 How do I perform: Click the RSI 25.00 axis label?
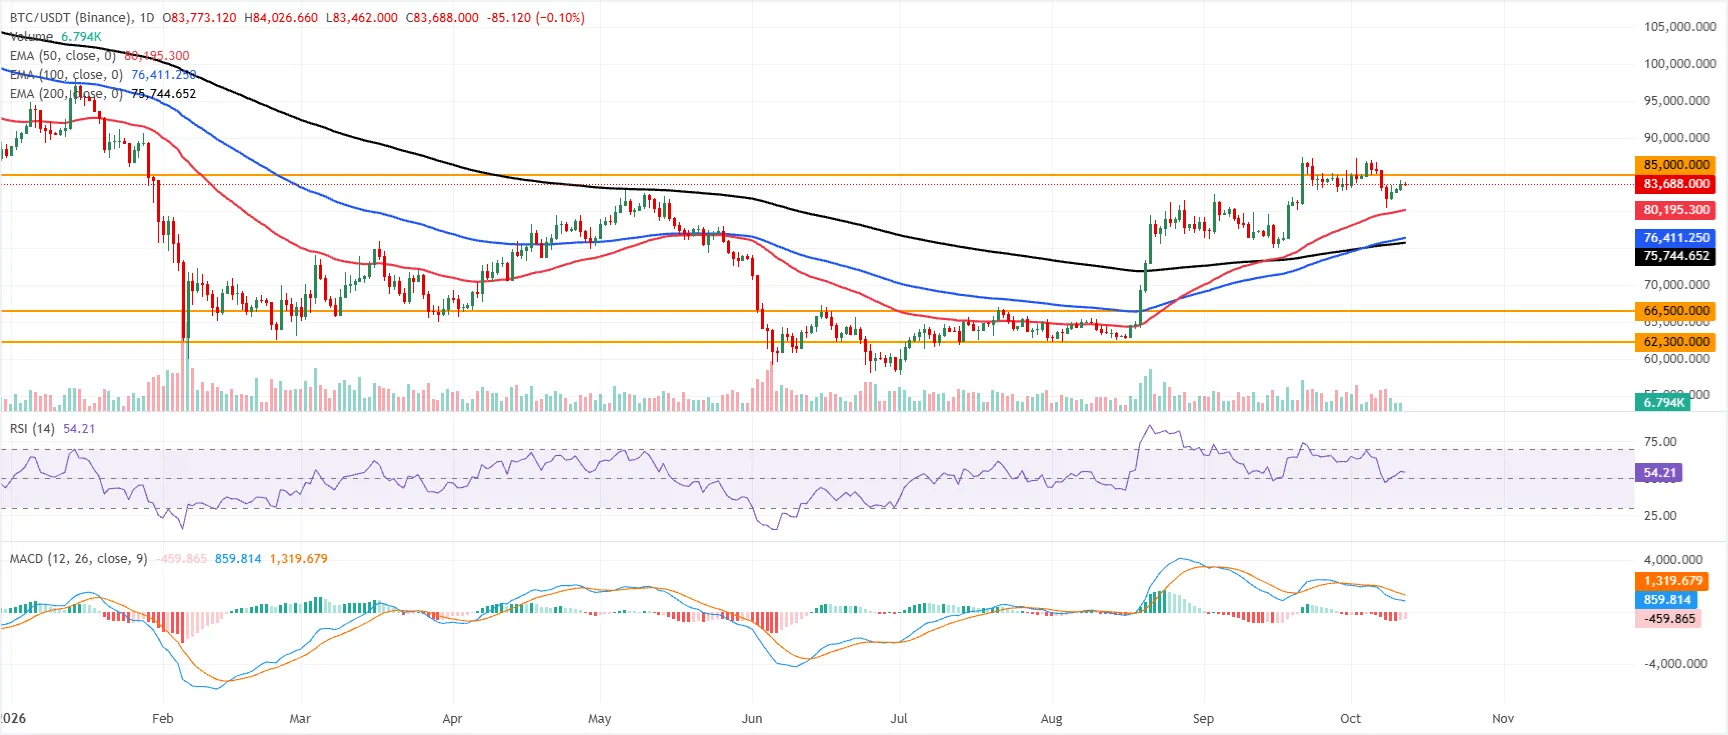pyautogui.click(x=1660, y=516)
